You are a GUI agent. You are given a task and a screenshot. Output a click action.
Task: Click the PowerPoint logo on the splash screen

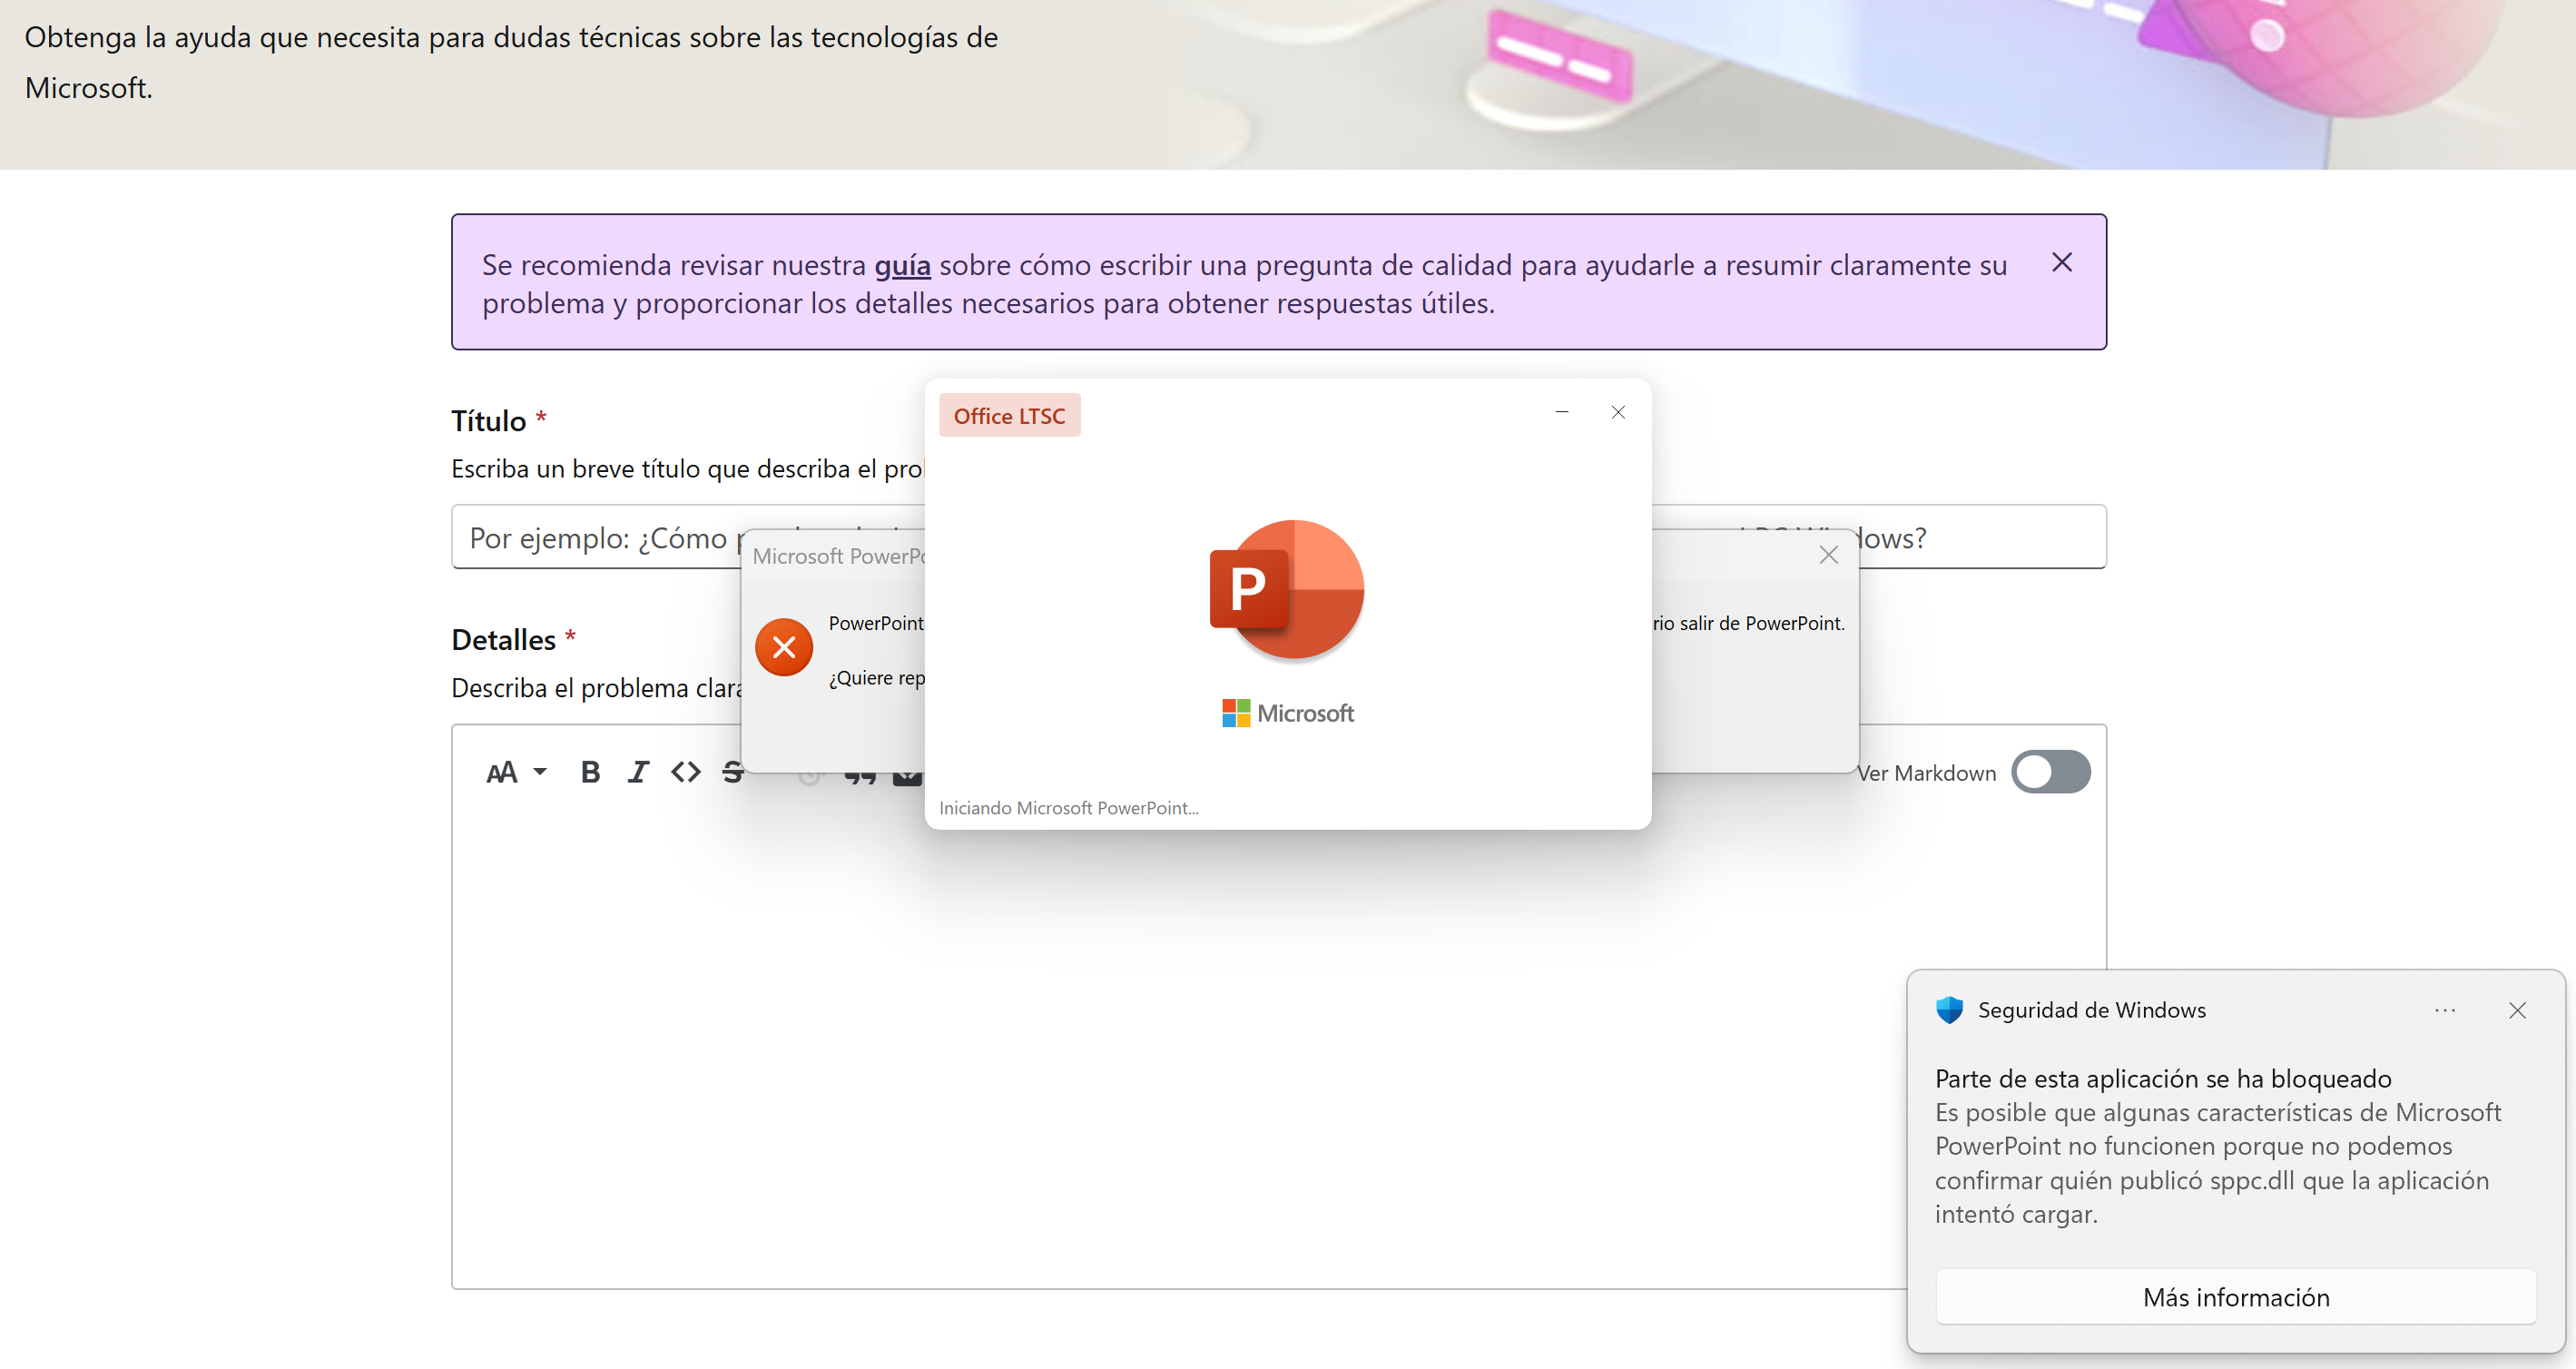click(1287, 590)
